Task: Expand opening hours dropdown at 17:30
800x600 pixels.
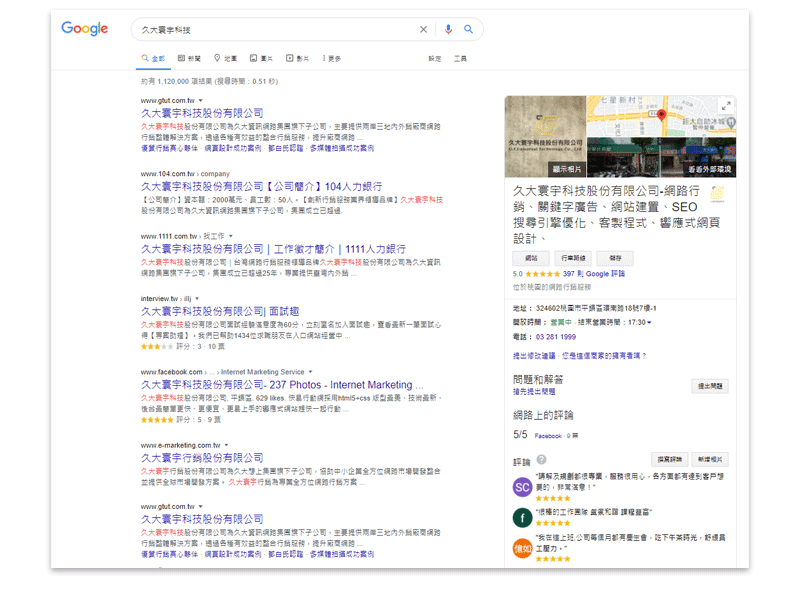Action: [649, 322]
